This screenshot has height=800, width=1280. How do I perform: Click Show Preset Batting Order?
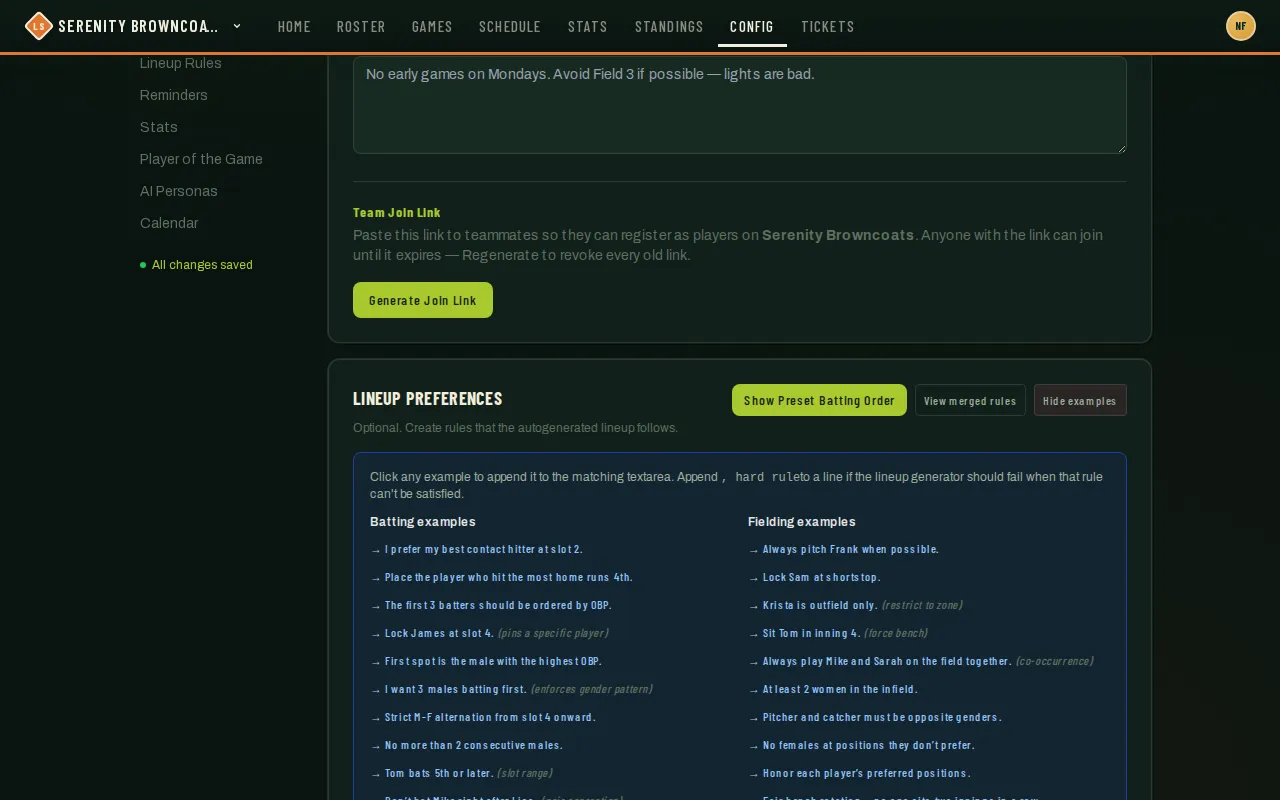(x=819, y=400)
